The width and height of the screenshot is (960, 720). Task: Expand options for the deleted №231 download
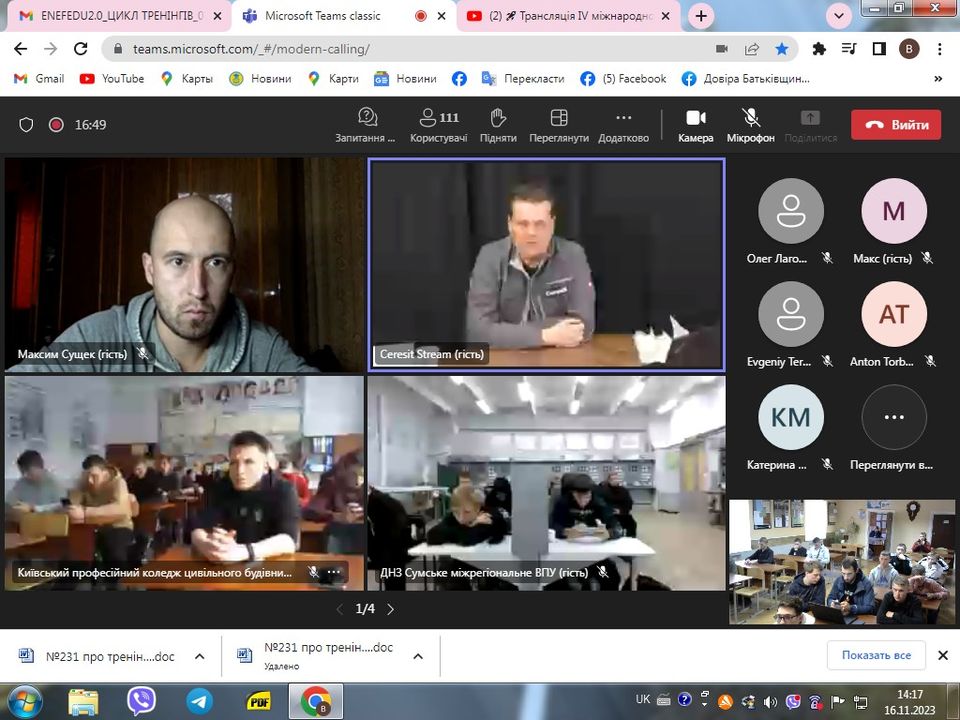418,656
